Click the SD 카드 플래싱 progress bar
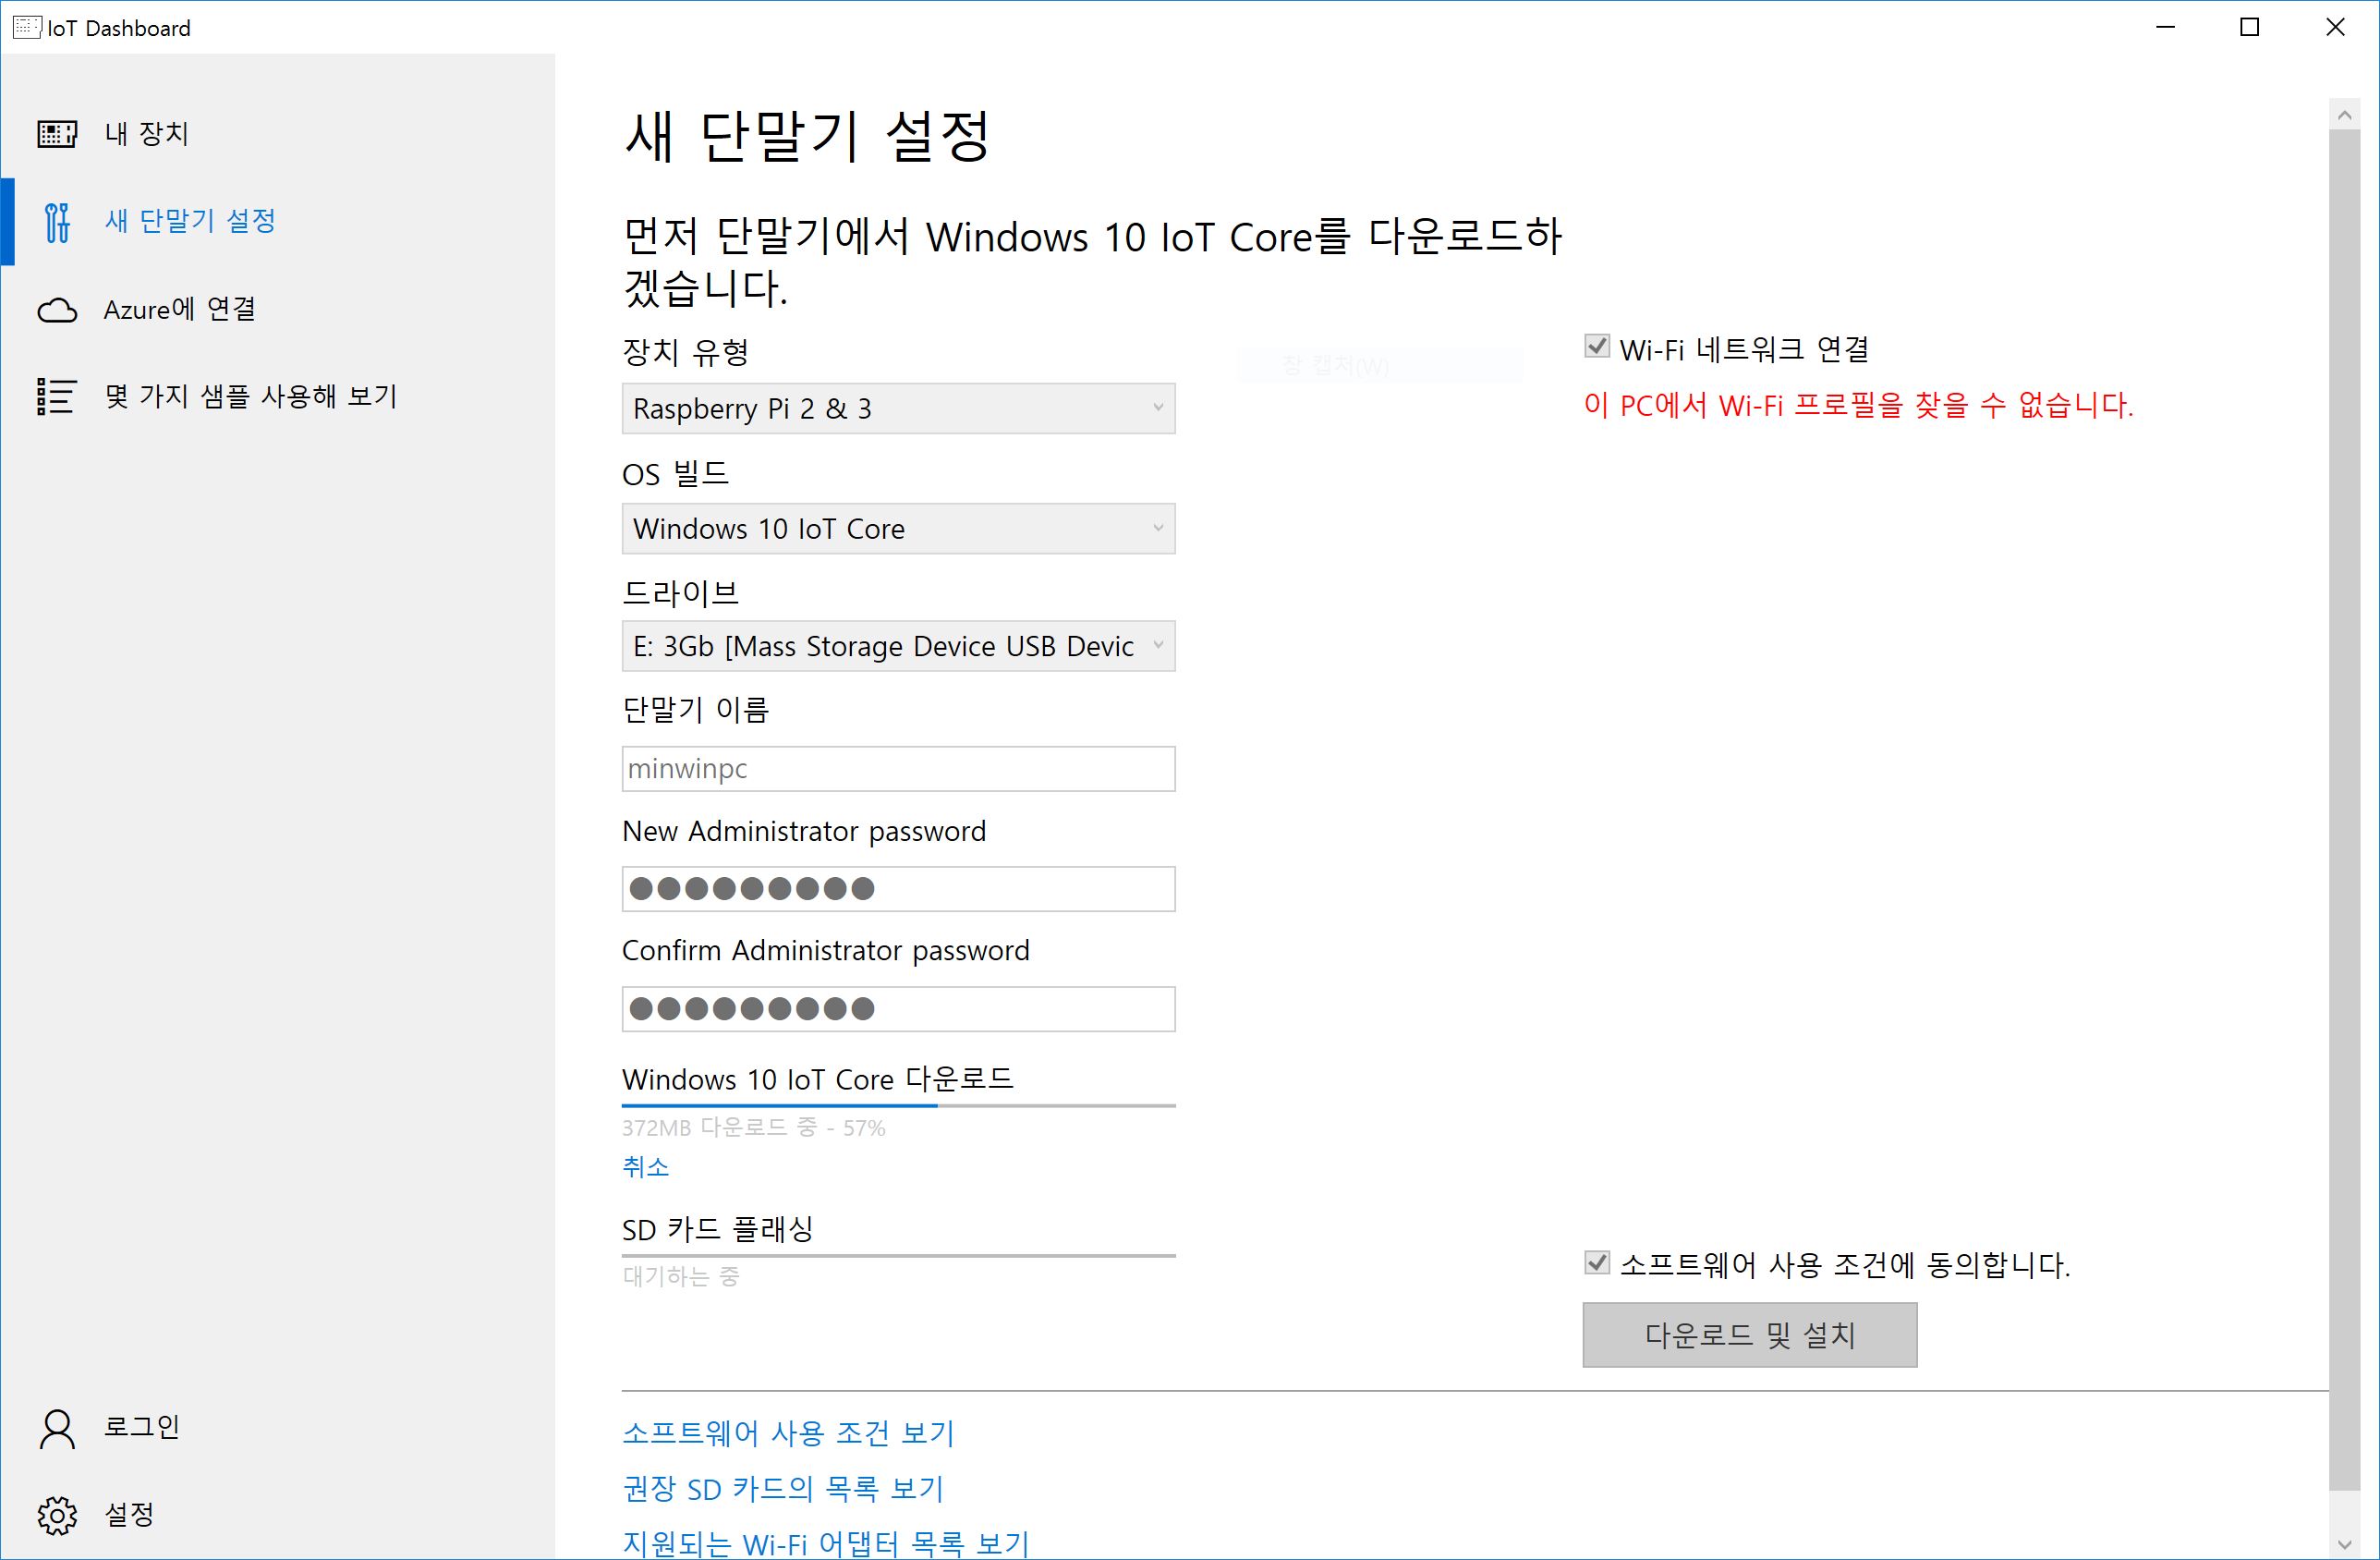 (x=898, y=1255)
